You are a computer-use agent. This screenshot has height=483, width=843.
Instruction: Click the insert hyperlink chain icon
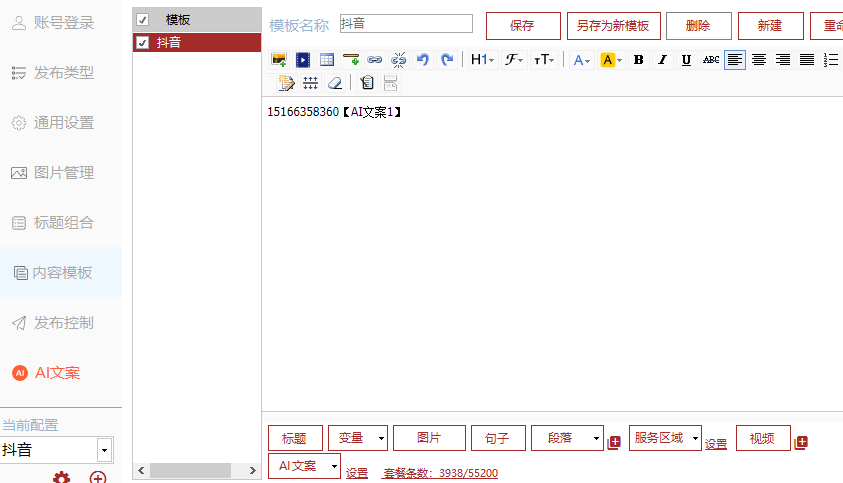point(375,60)
